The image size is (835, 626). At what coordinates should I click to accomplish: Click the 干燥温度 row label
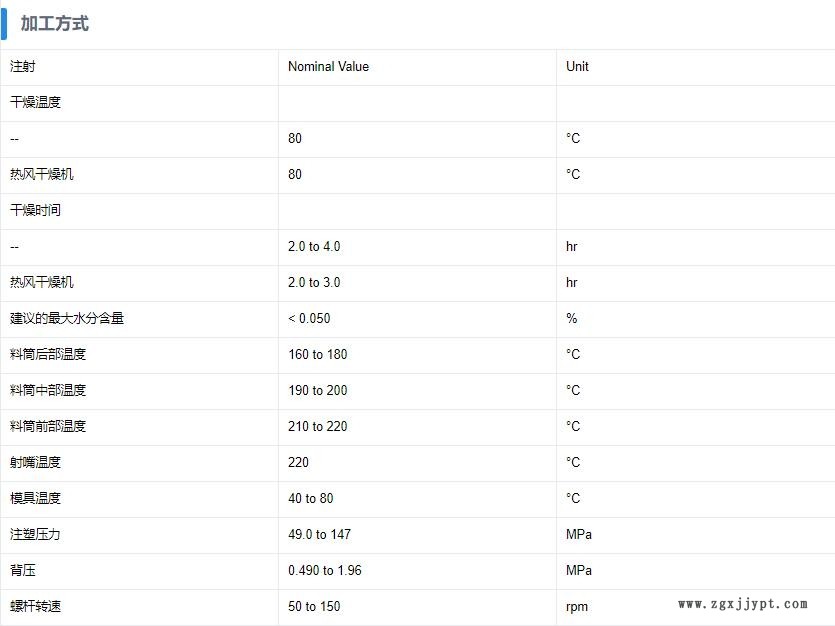pyautogui.click(x=36, y=103)
